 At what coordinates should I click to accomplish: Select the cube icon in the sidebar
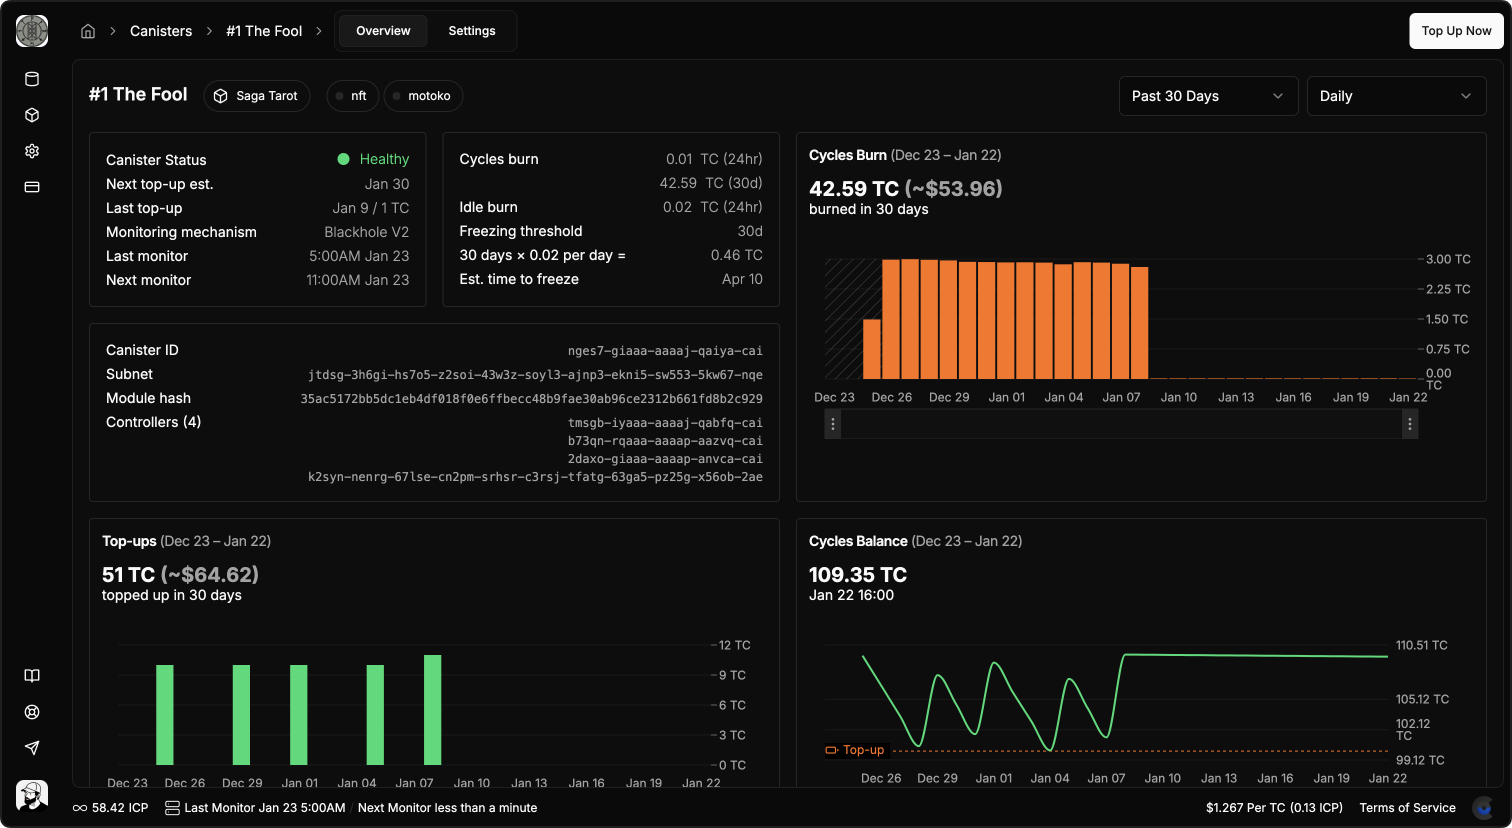tap(31, 115)
